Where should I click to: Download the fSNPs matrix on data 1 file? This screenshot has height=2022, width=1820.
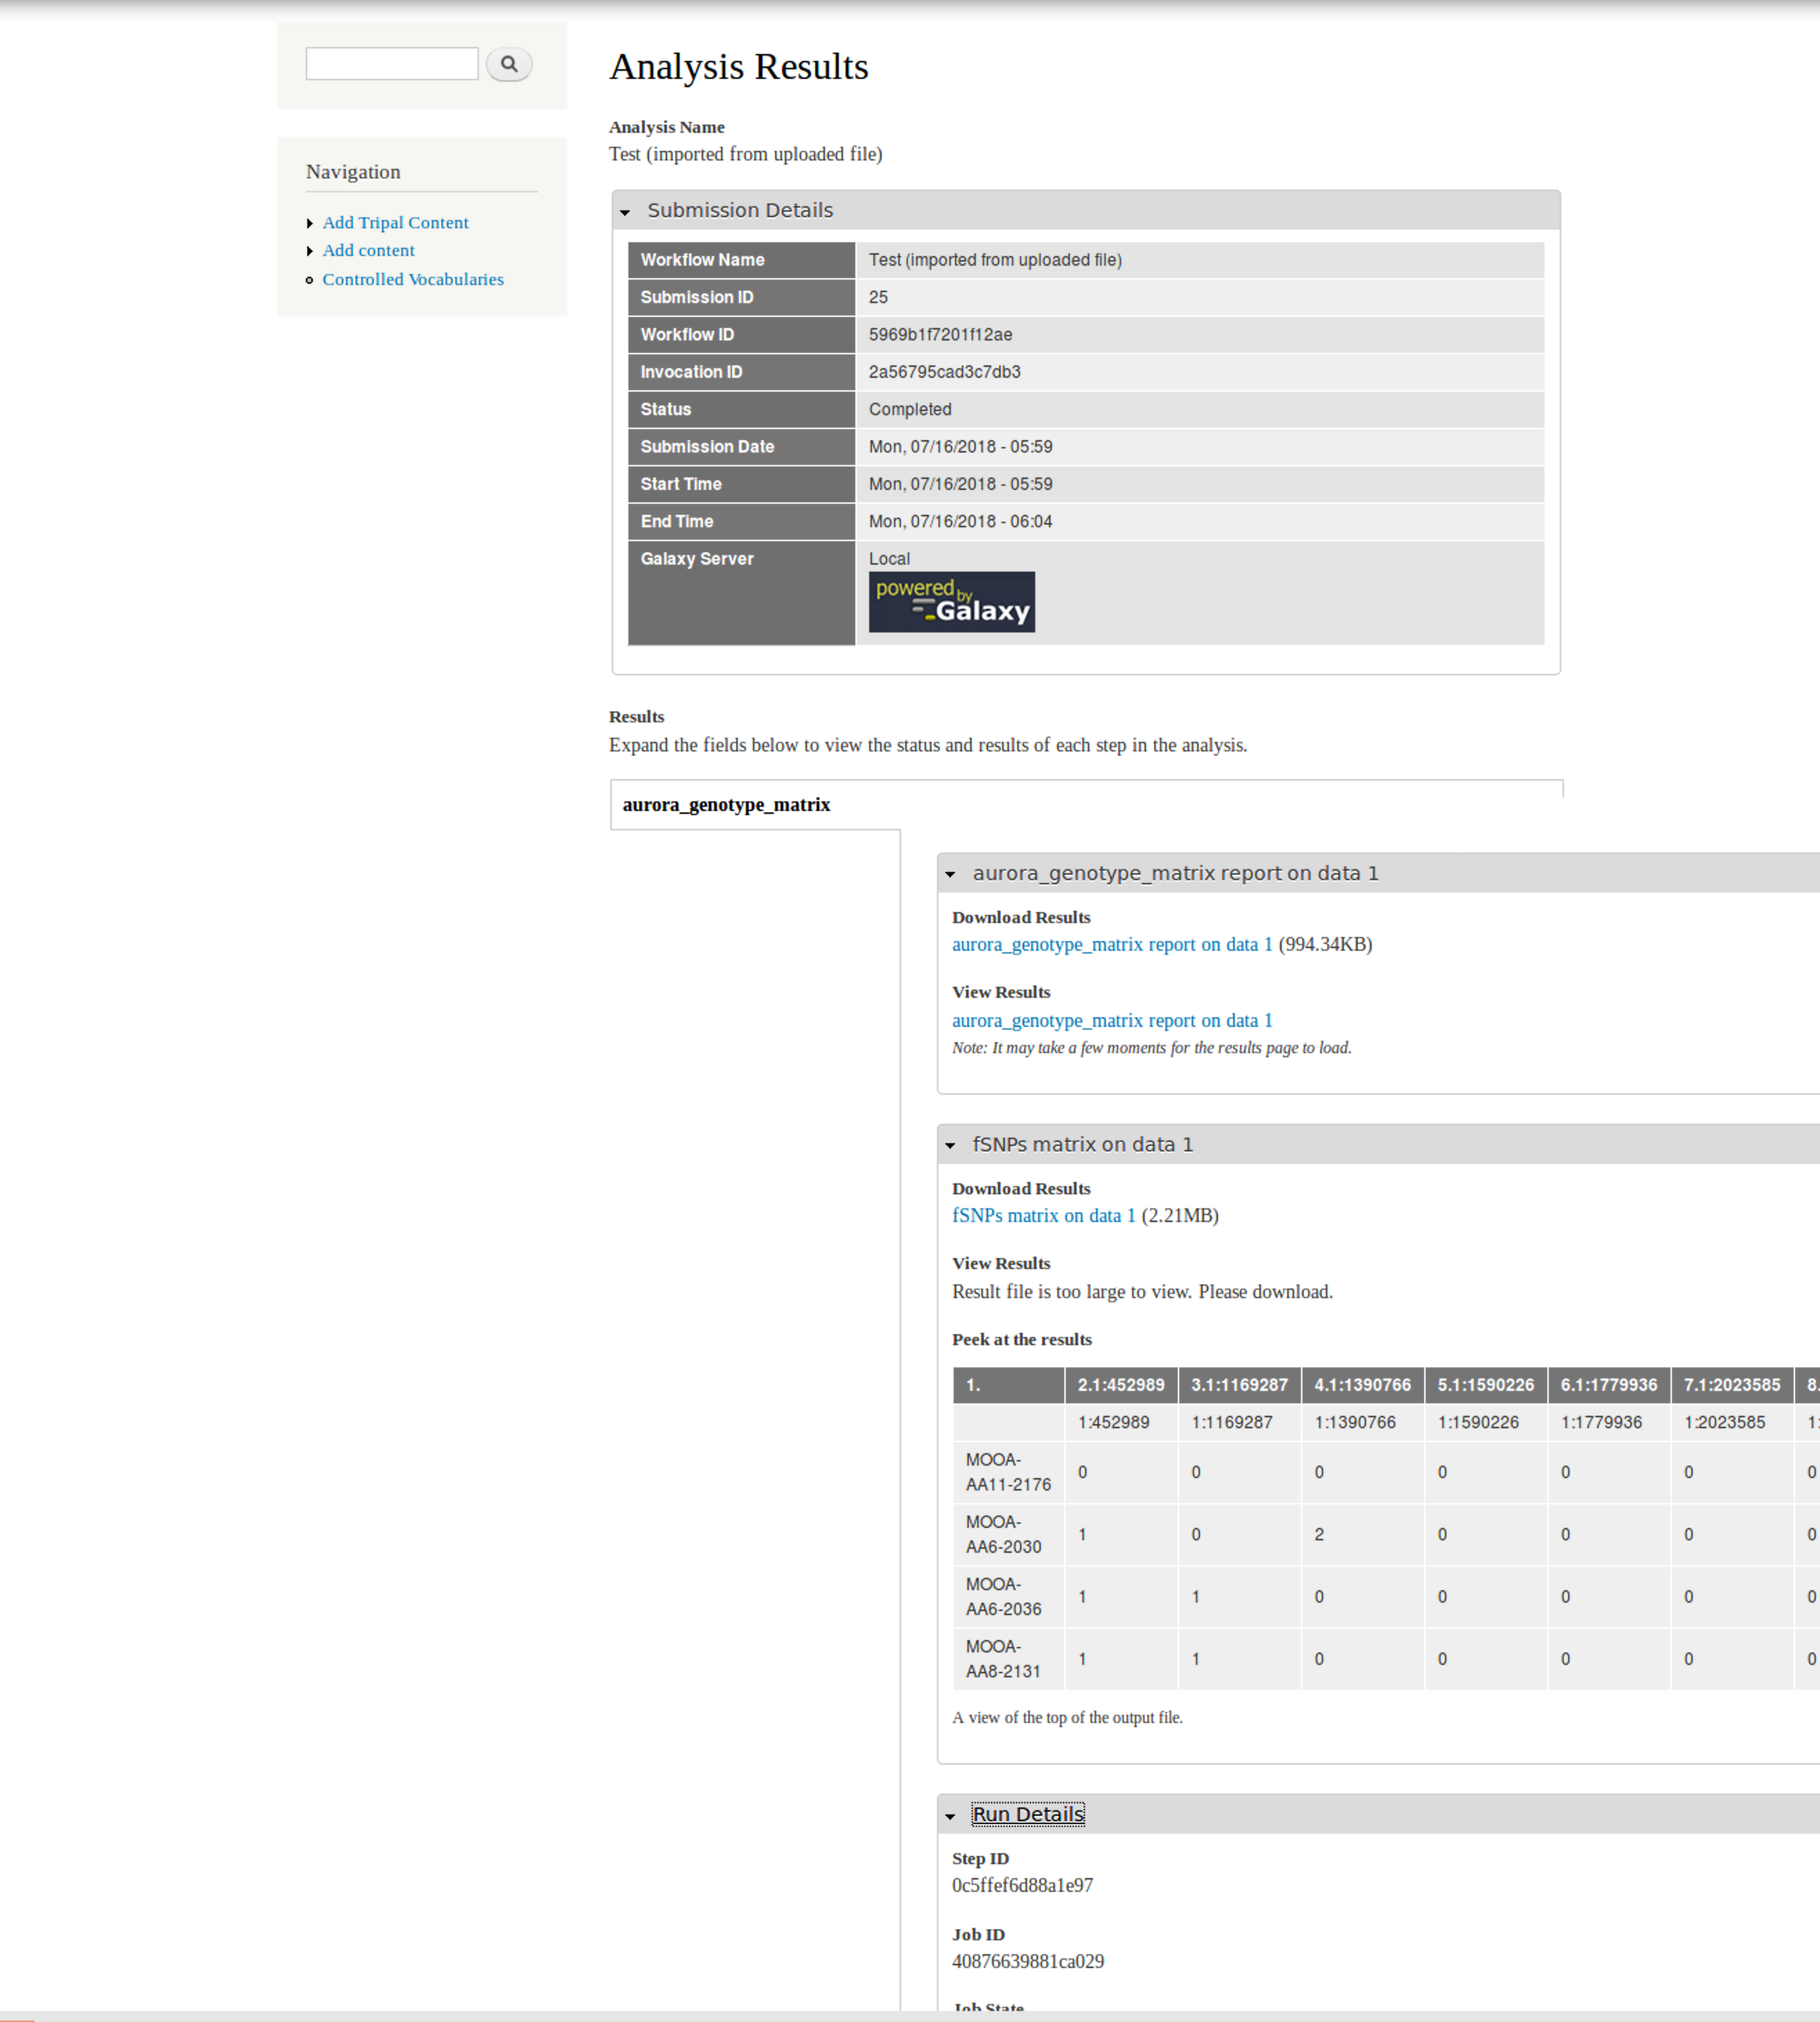pos(1043,1216)
